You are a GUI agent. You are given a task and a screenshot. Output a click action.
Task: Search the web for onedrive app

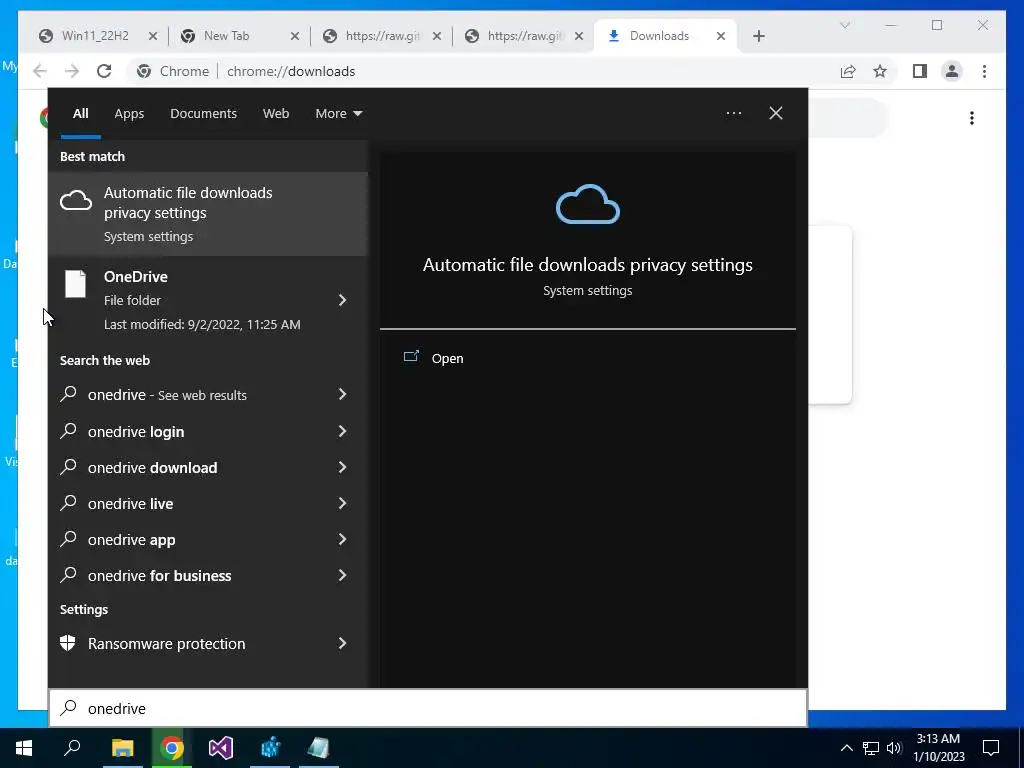click(131, 540)
